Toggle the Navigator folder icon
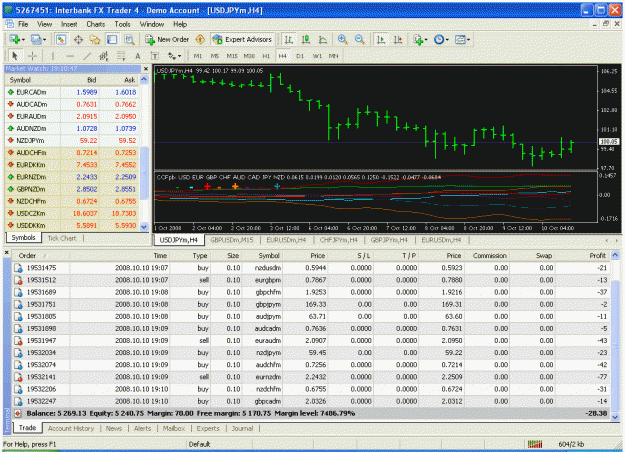625x452 pixels. pyautogui.click(x=95, y=39)
